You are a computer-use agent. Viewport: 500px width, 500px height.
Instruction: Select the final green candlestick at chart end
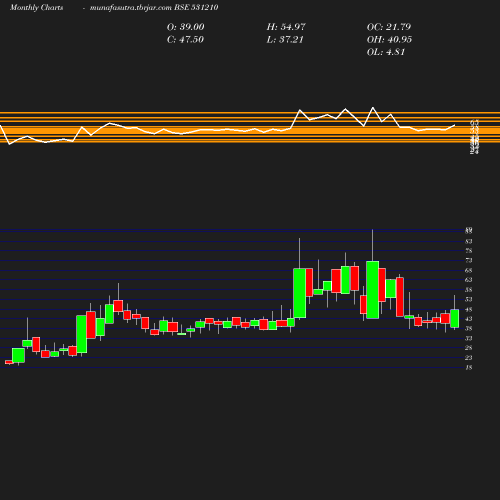tap(454, 318)
